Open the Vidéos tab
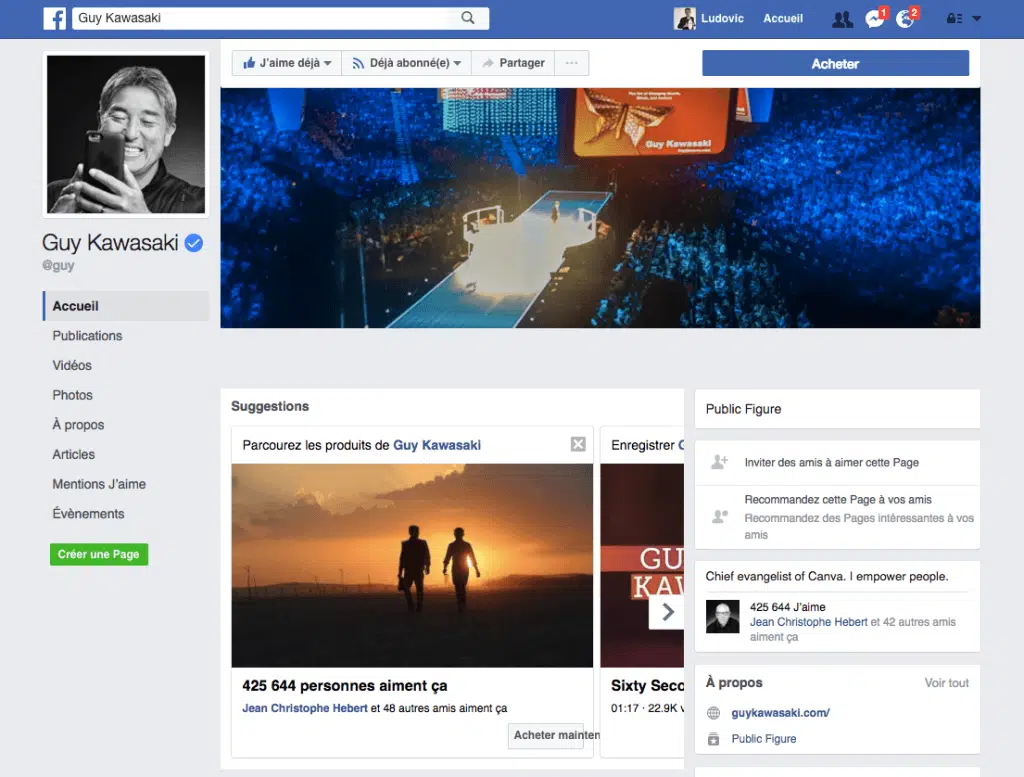The height and width of the screenshot is (777, 1024). 72,365
